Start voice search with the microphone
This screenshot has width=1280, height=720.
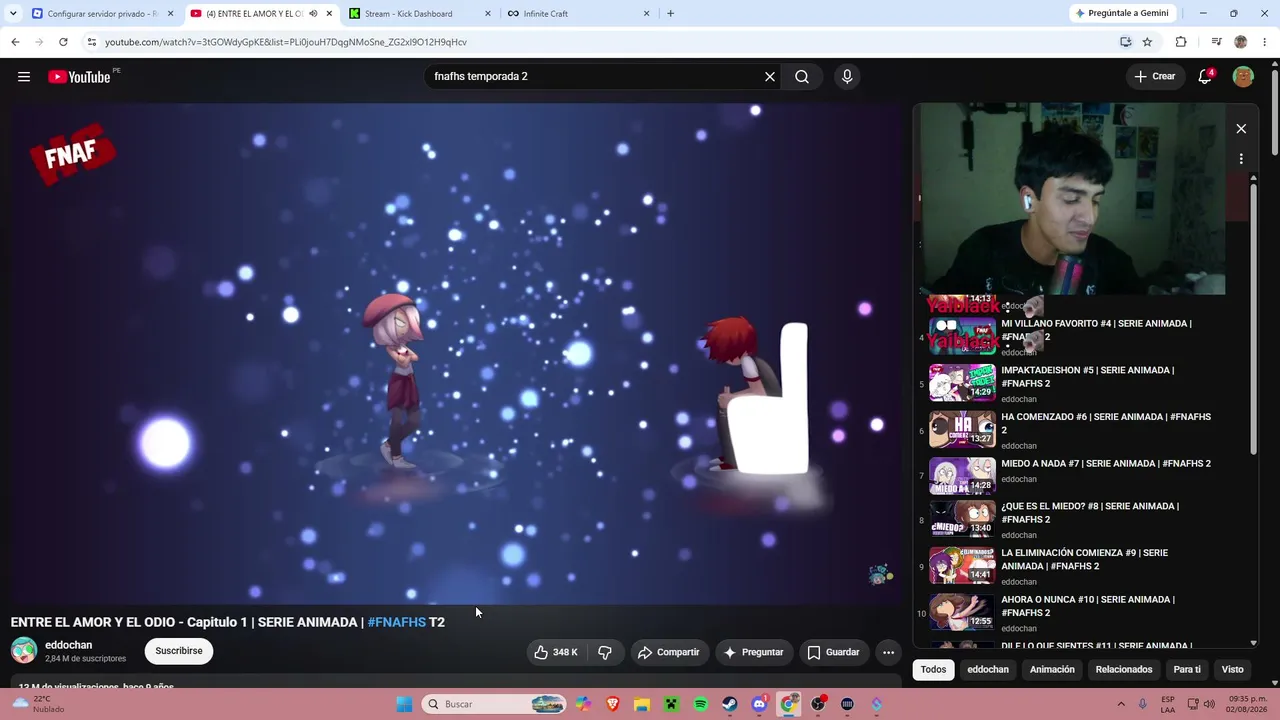(847, 77)
